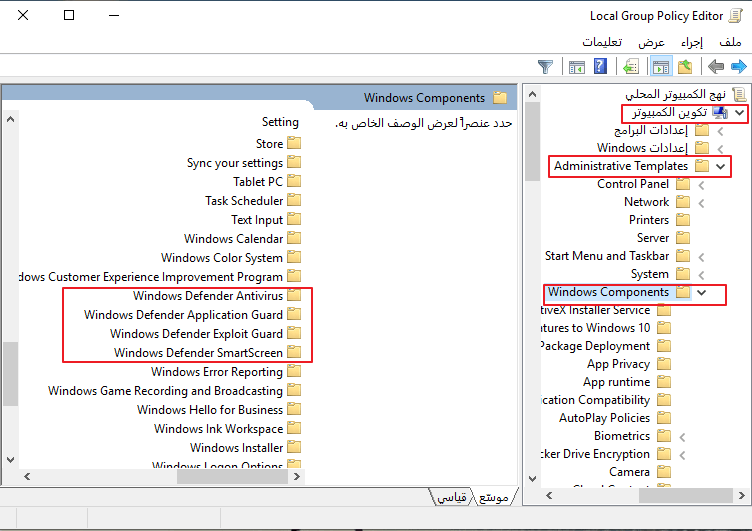This screenshot has height=531, width=752.
Task: Open the Help question mark icon
Action: point(600,66)
